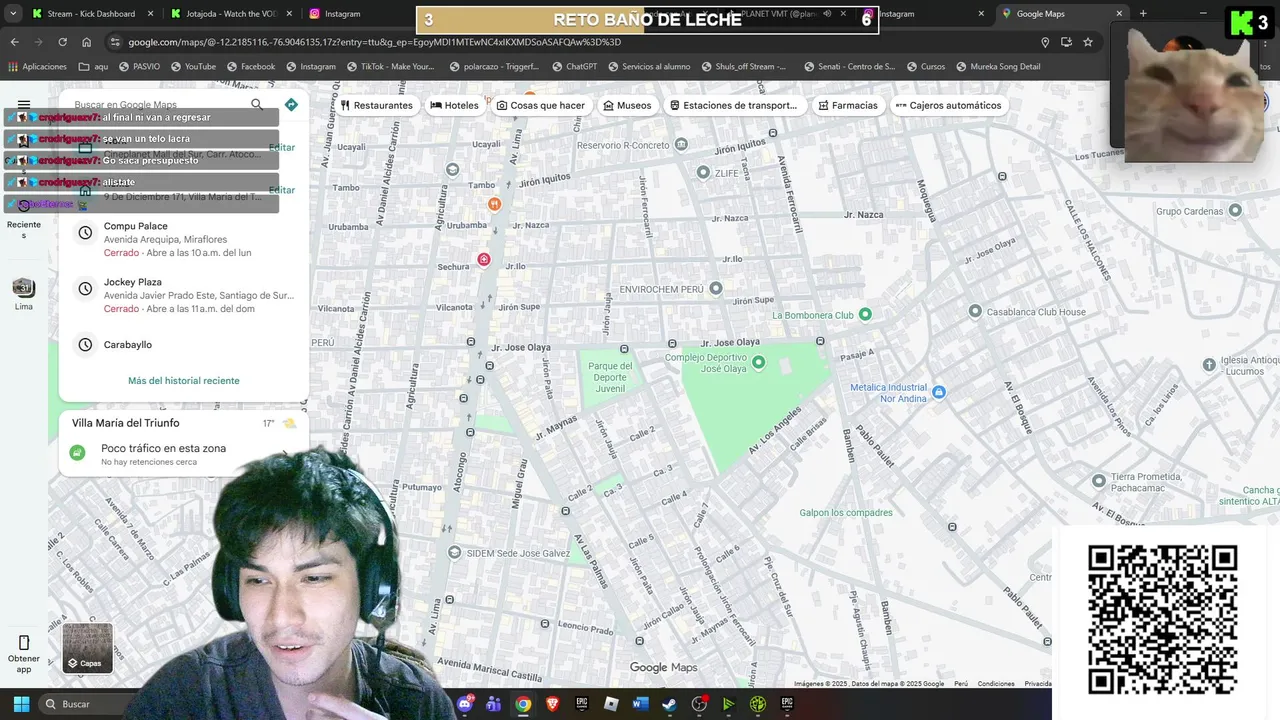Open Jockey Plaza recent search entry
Screen dimensions: 1280x720
tap(184, 295)
